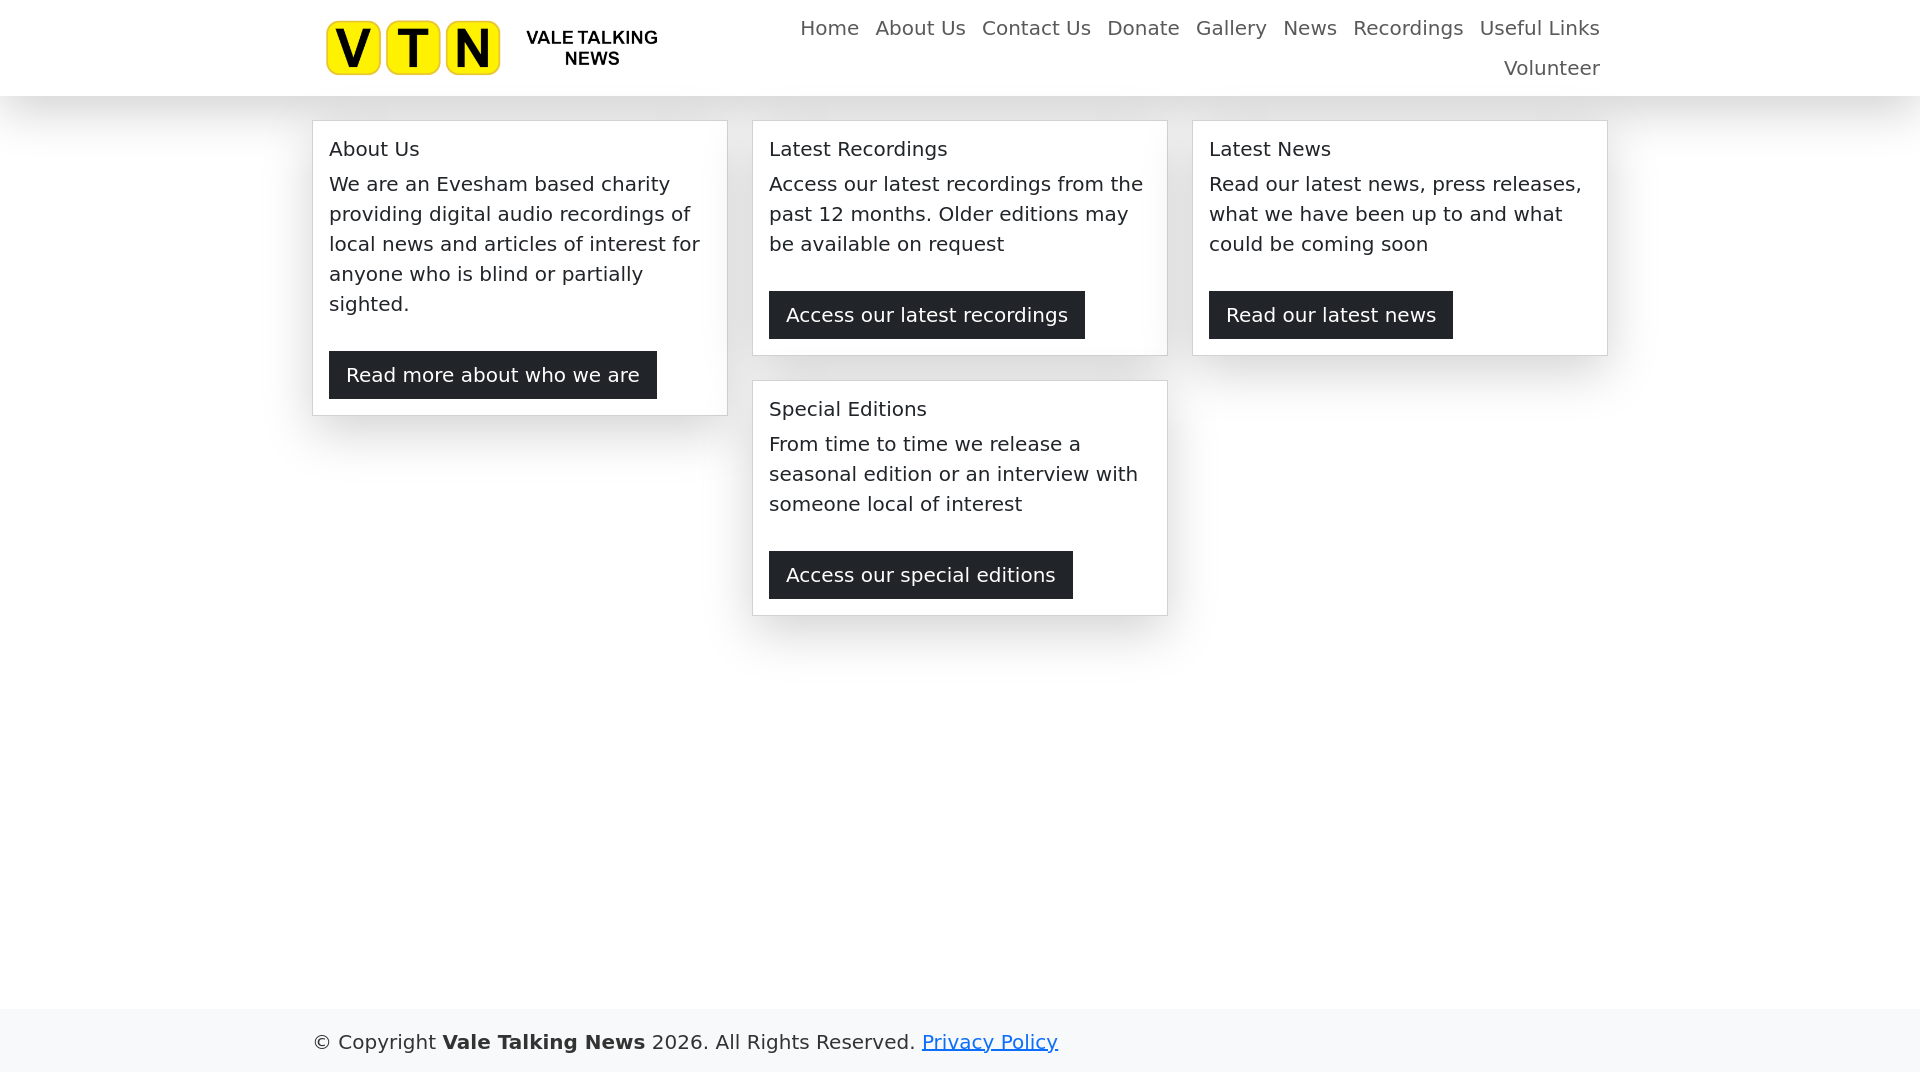
Task: Select the Latest Recordings card heading
Action: [x=858, y=149]
